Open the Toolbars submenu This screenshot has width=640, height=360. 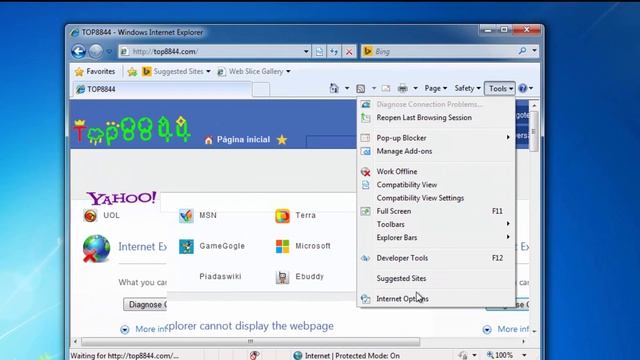point(436,224)
